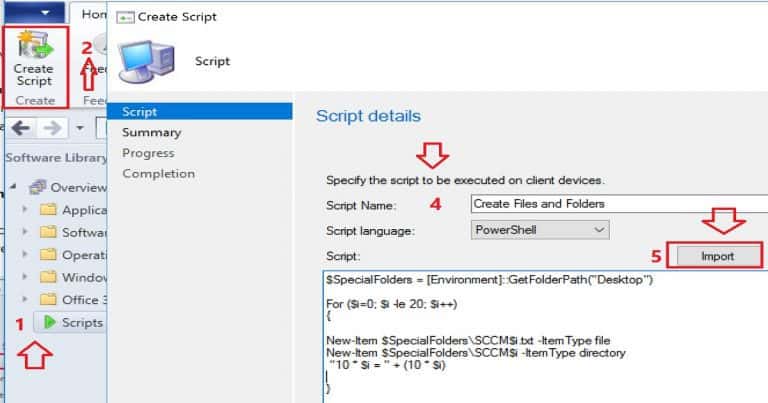Navigate forward with the right arrow
Image resolution: width=768 pixels, height=403 pixels.
(52, 128)
